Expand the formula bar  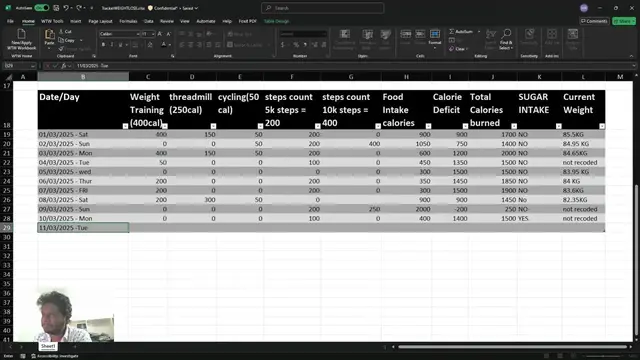[633, 66]
